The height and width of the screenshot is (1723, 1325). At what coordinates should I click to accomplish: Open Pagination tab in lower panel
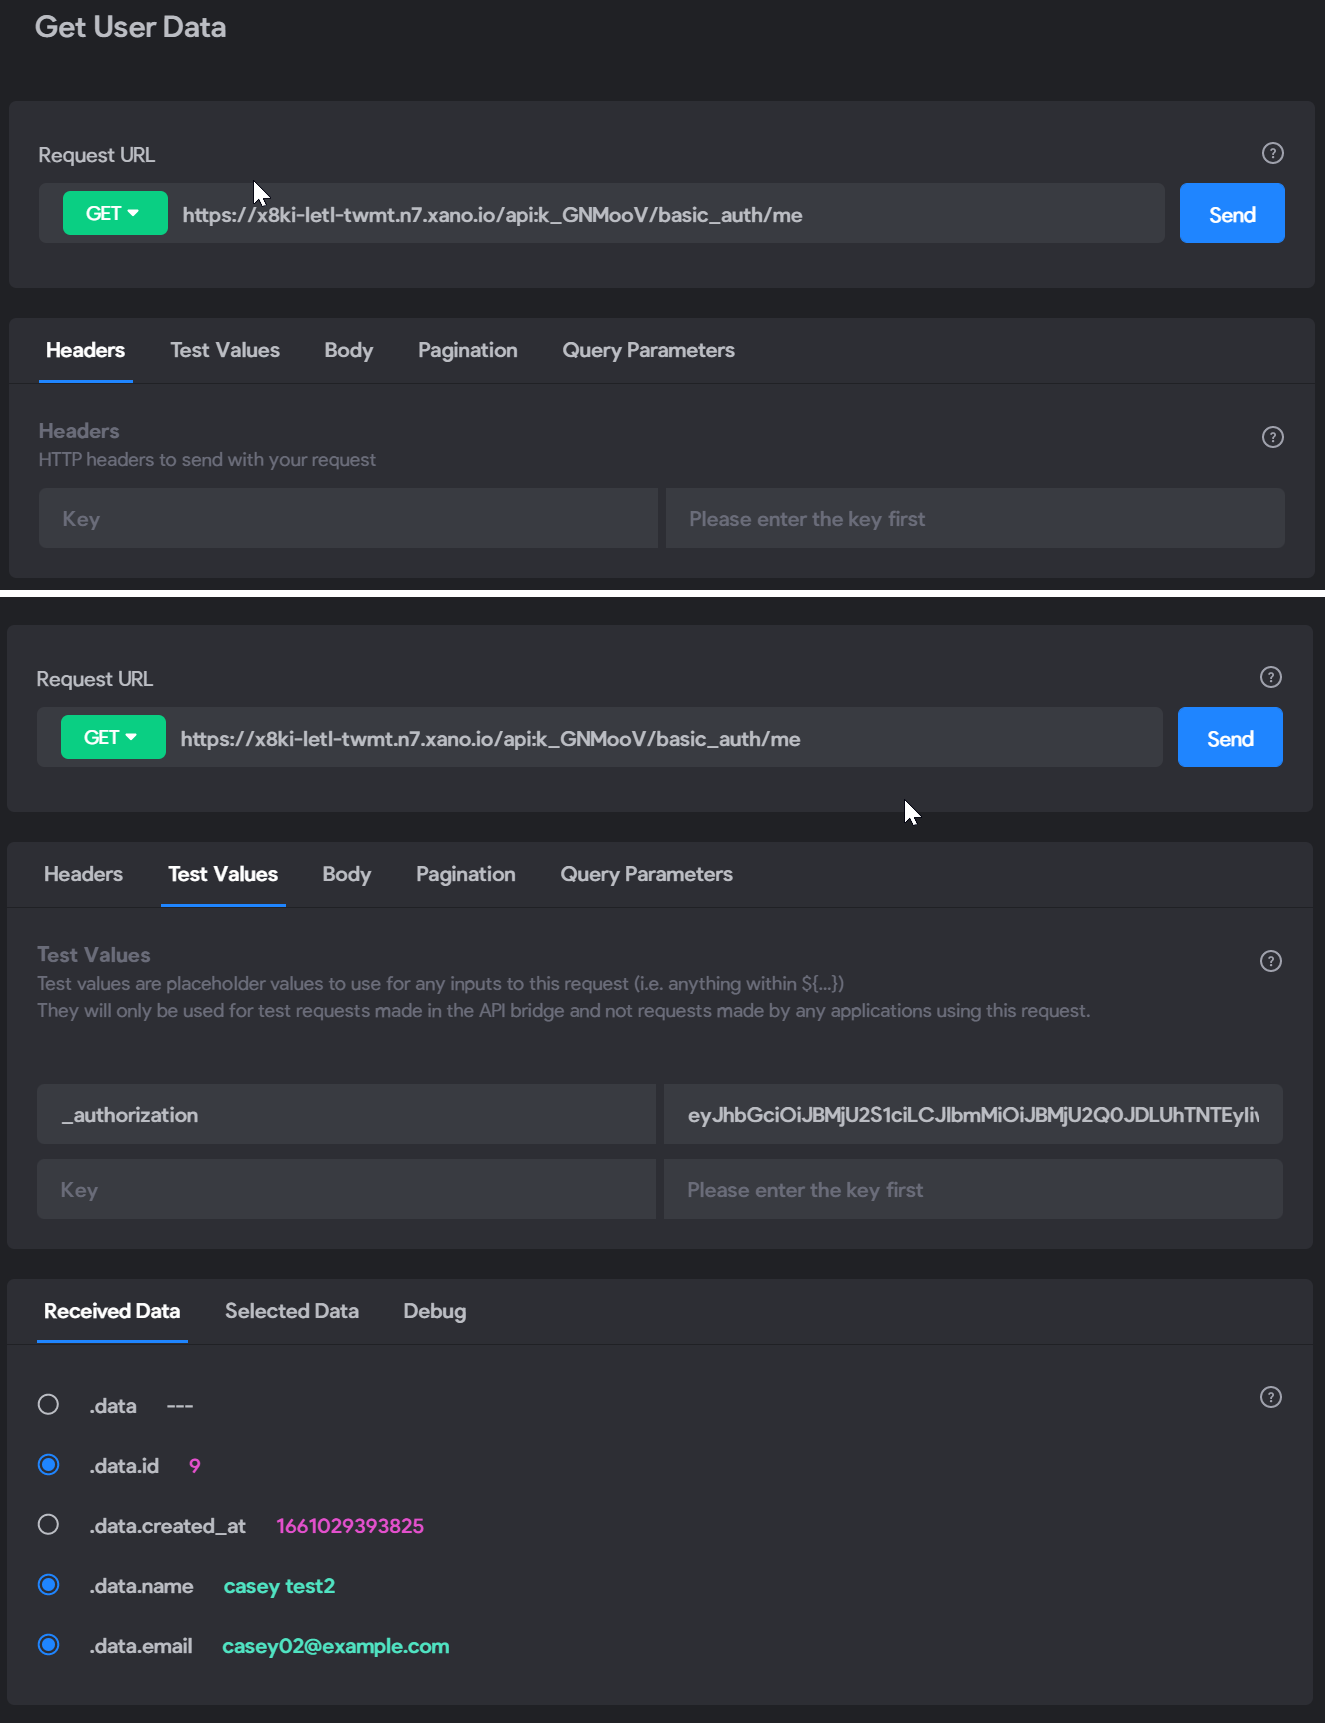point(466,874)
